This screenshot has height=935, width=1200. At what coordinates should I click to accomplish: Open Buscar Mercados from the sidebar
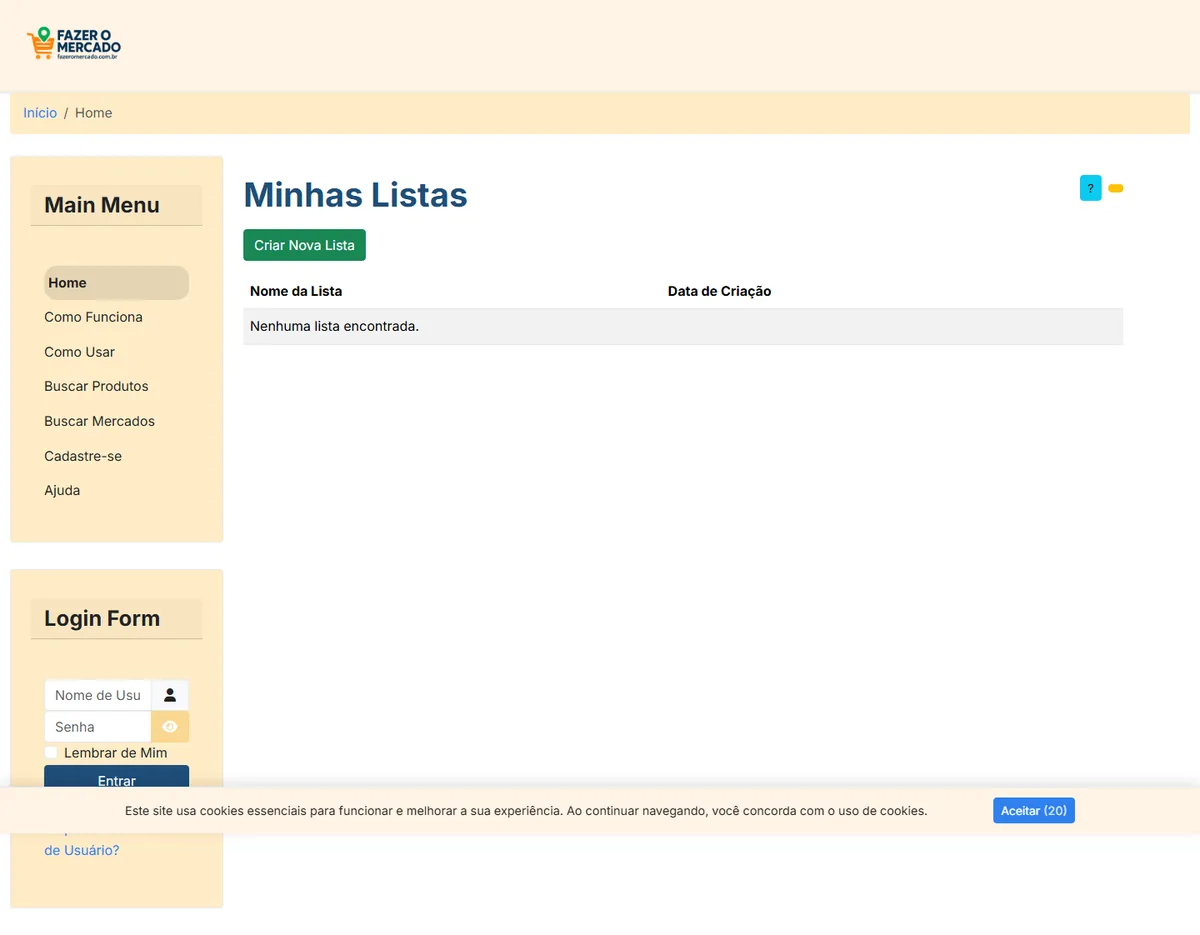99,421
